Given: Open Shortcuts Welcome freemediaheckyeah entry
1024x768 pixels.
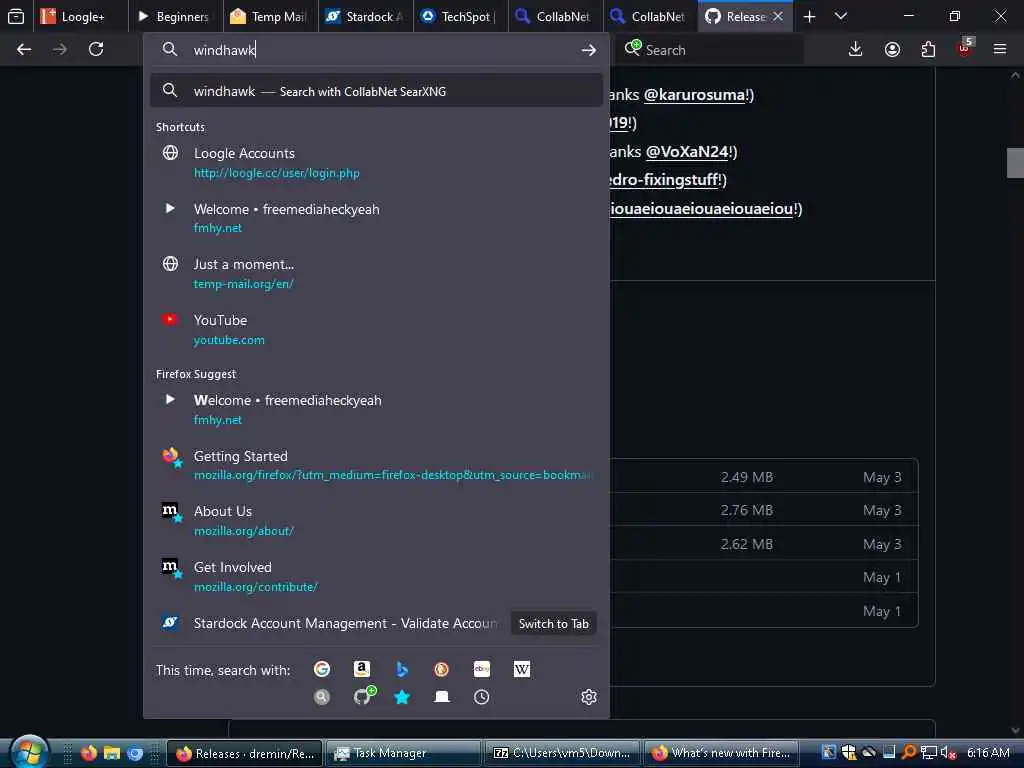Looking at the screenshot, I should pos(377,218).
